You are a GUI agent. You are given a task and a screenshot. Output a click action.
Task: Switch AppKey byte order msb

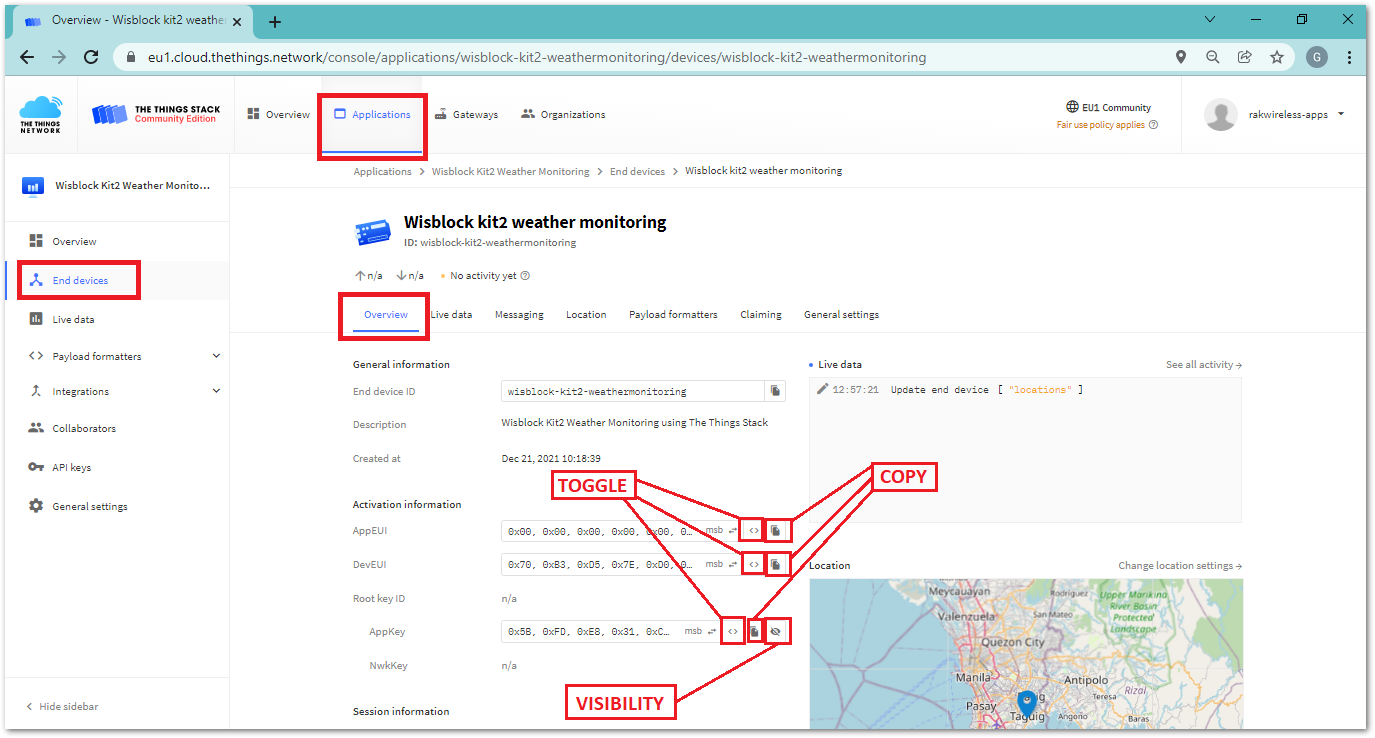point(698,632)
